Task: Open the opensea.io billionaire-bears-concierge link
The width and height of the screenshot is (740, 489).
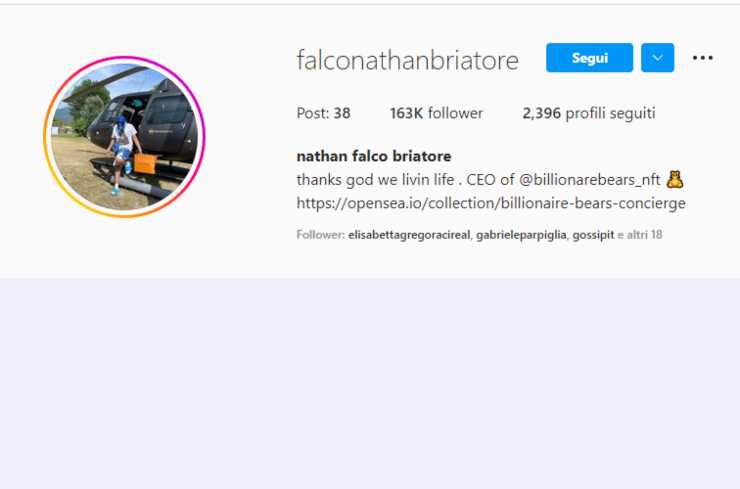Action: pos(491,203)
